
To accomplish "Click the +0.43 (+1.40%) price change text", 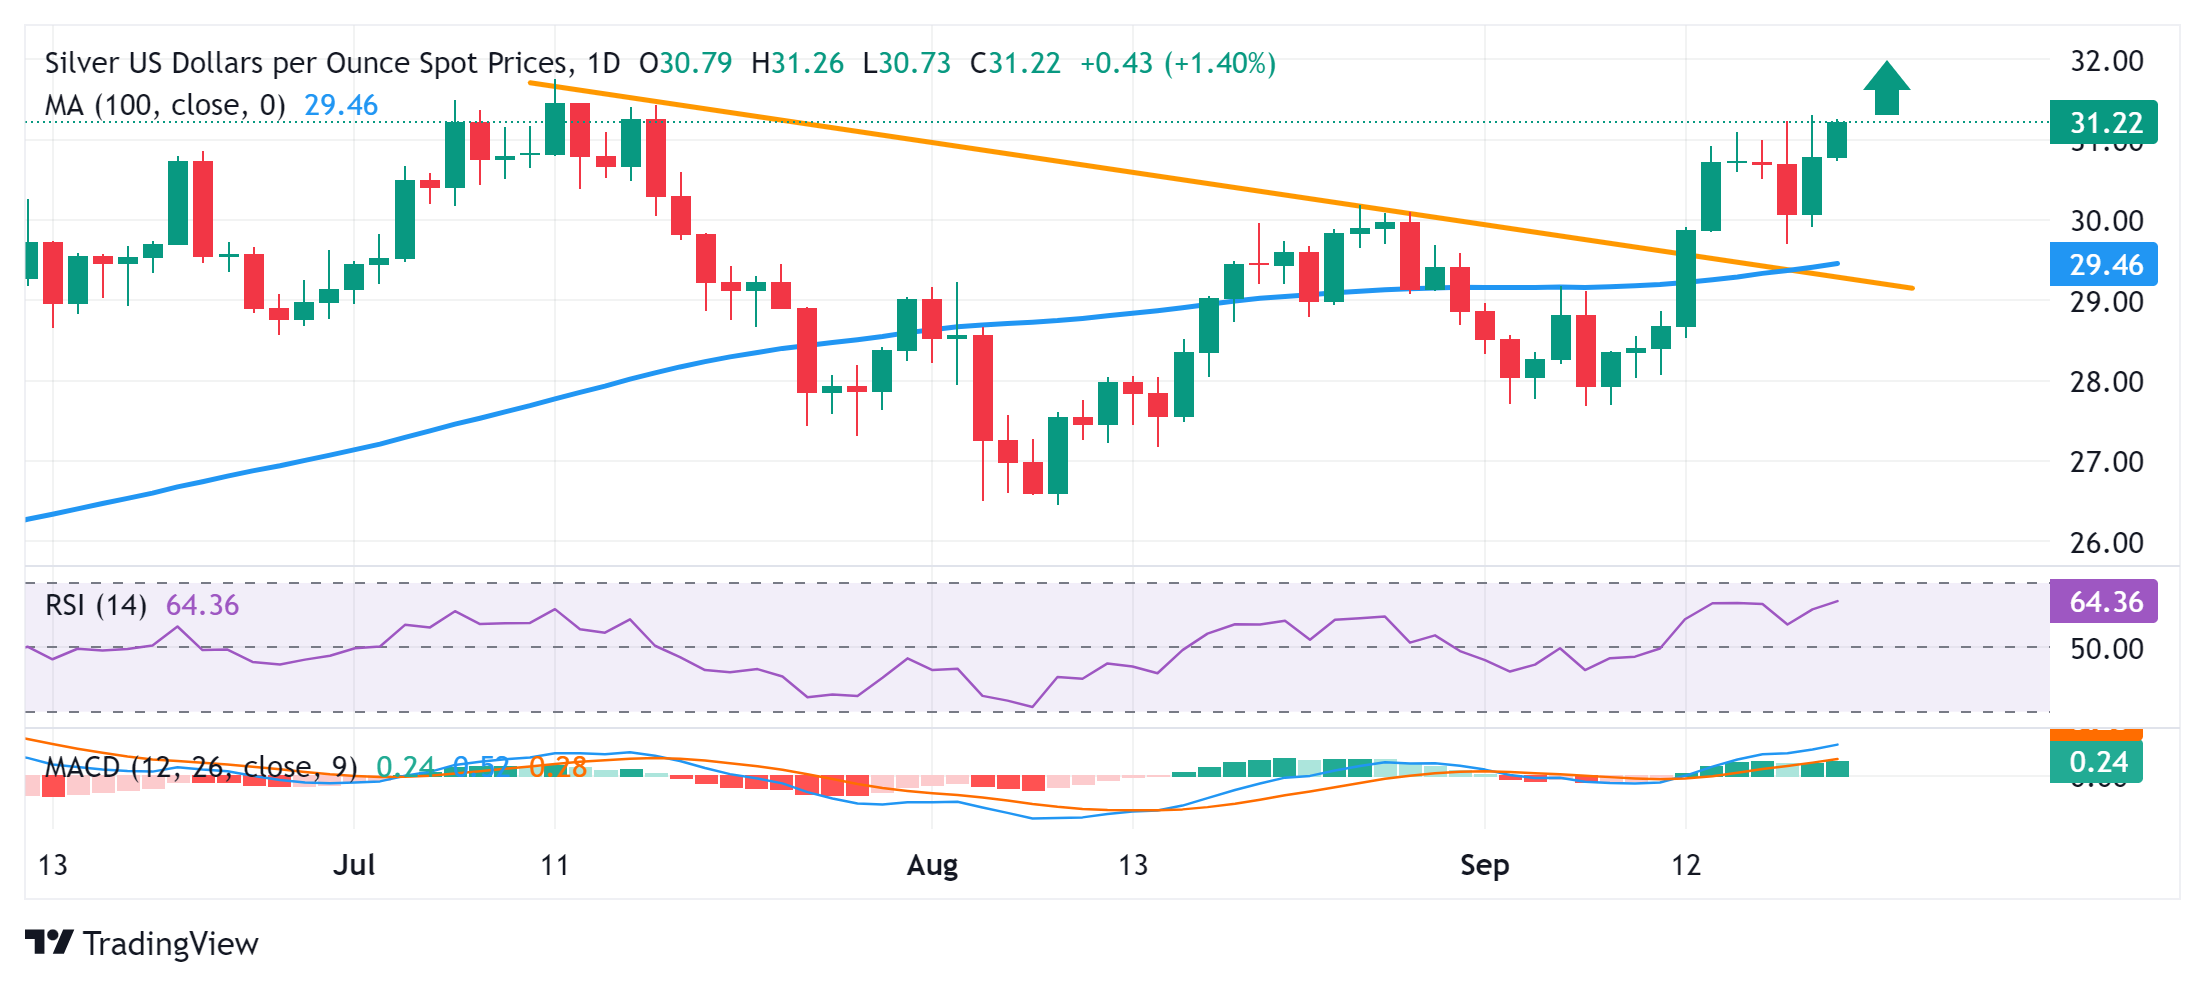I will click(1177, 63).
